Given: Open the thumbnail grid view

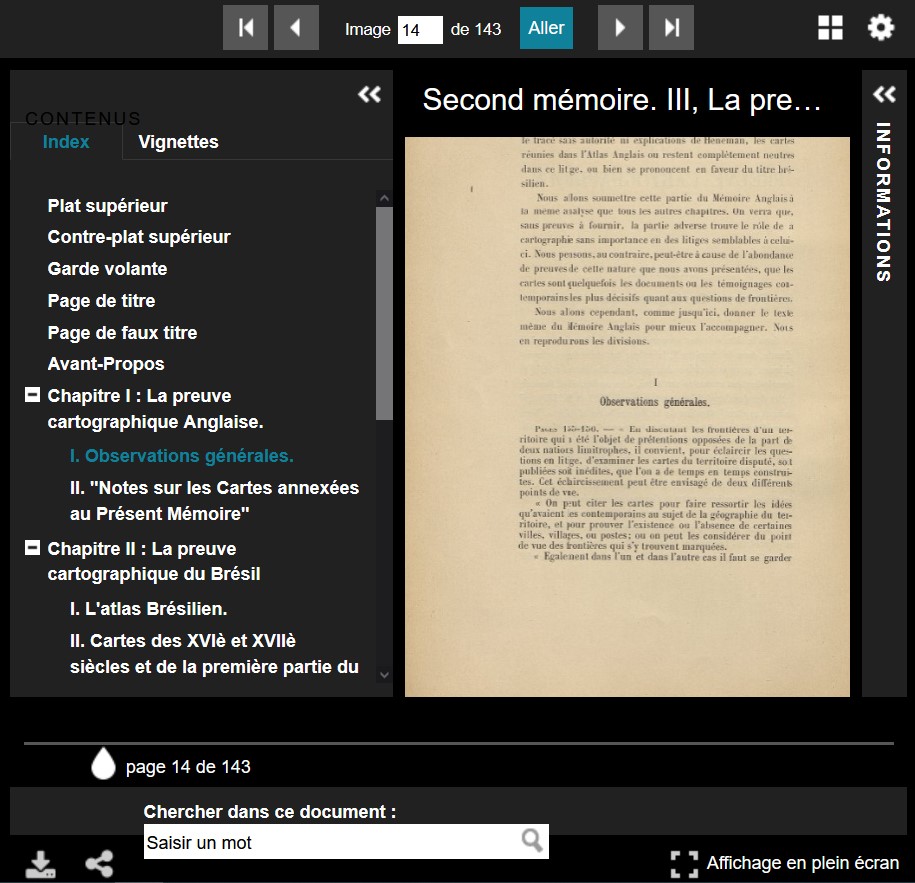Looking at the screenshot, I should (x=830, y=28).
